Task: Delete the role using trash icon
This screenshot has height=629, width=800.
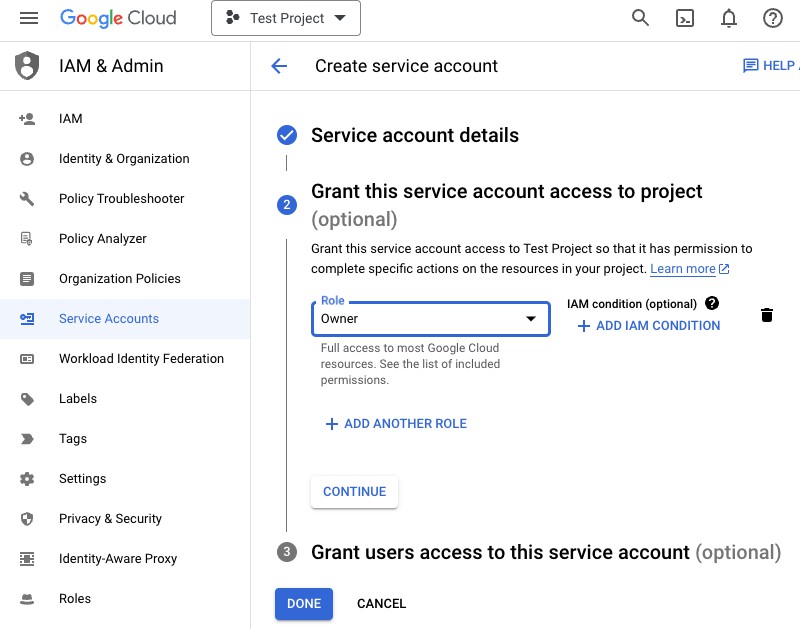Action: (x=767, y=316)
